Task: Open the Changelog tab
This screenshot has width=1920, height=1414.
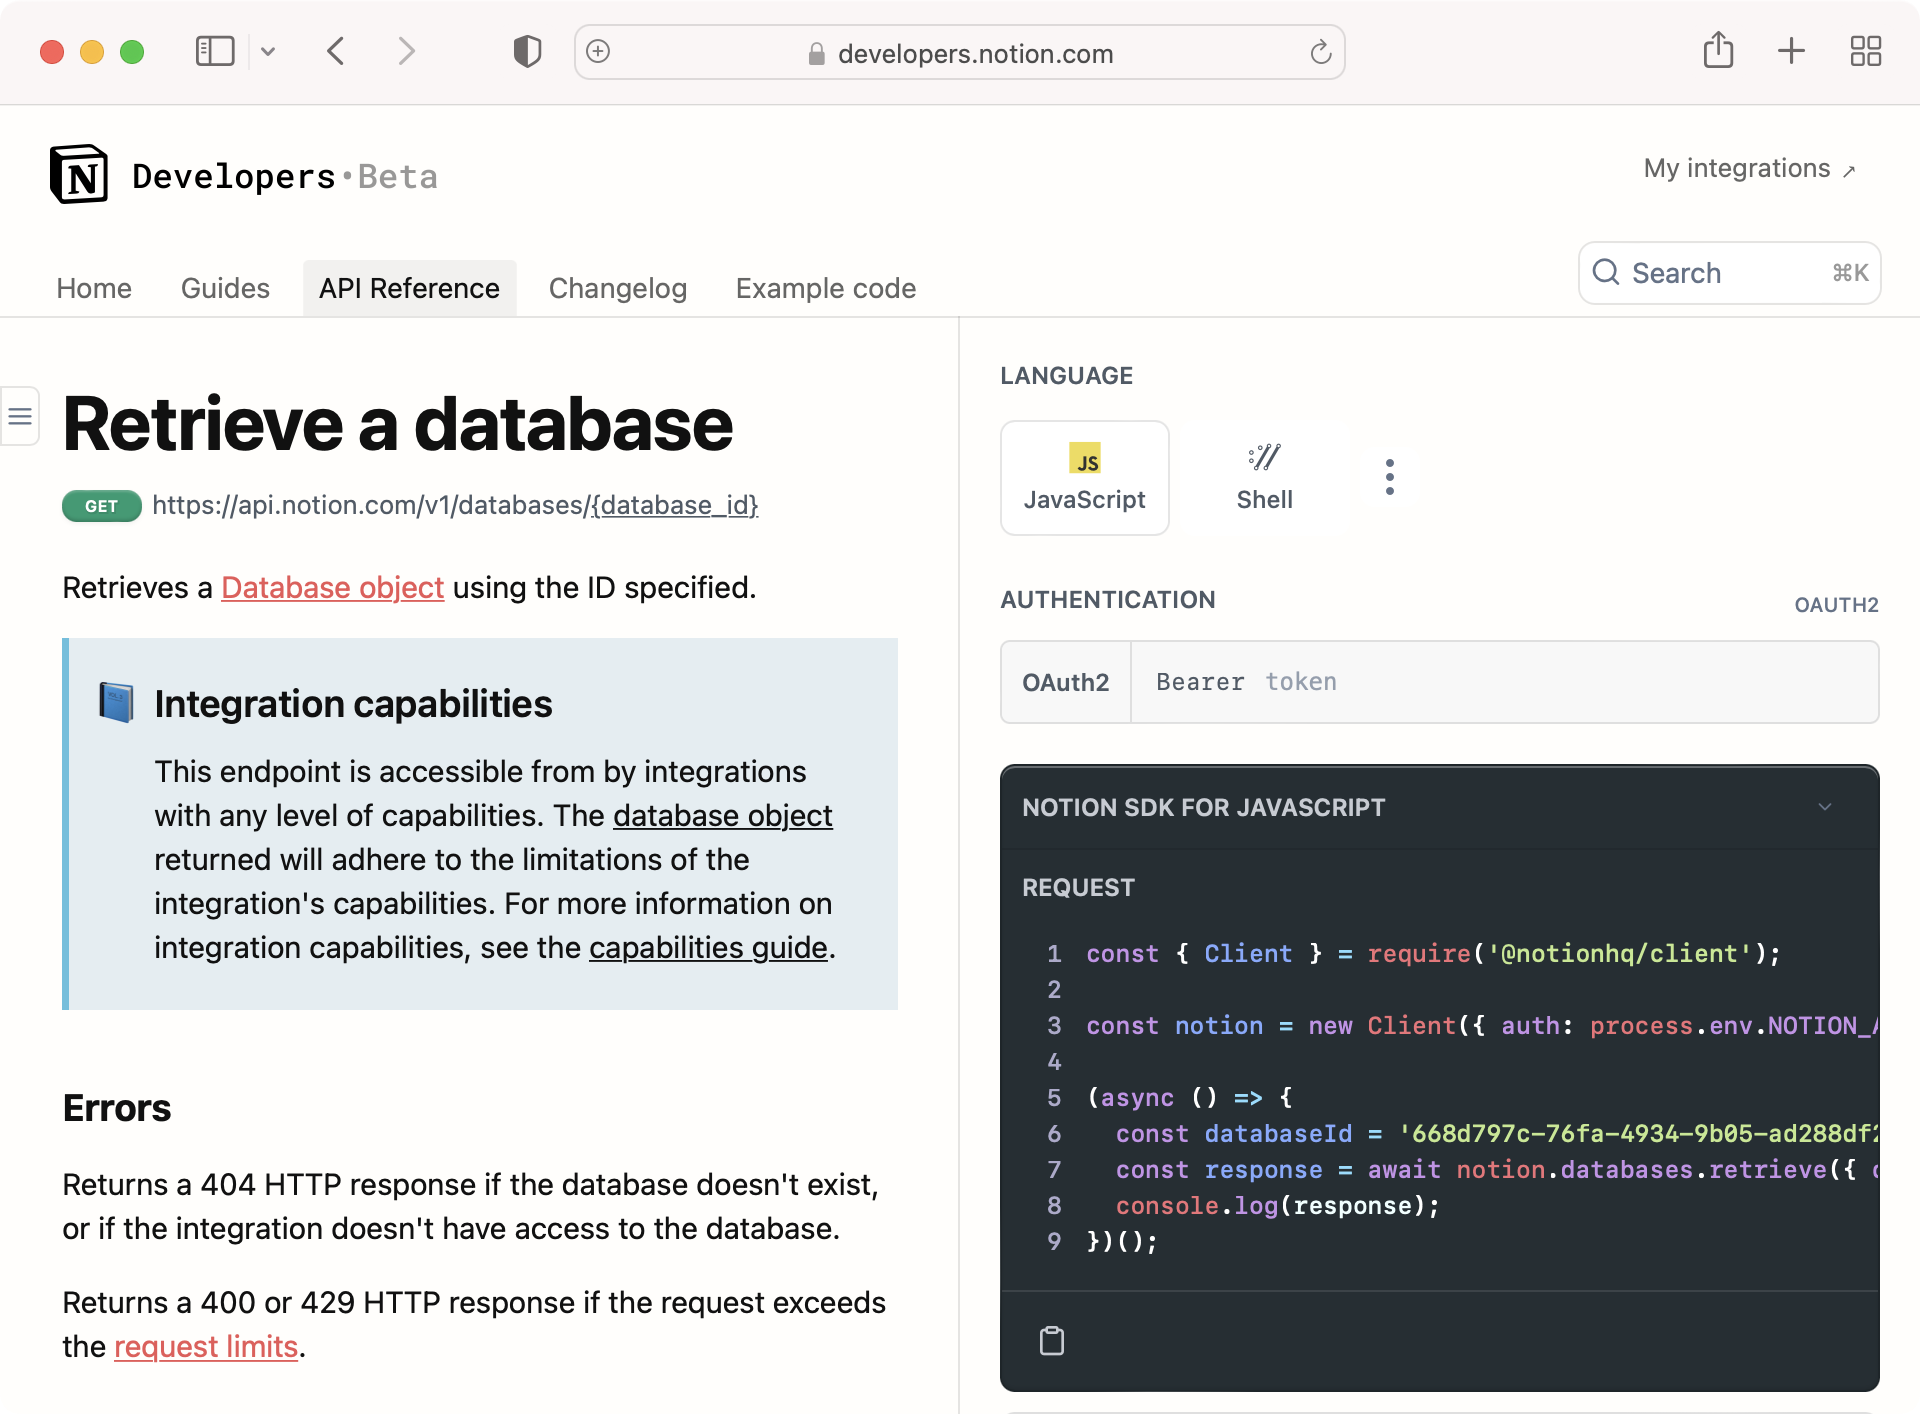Action: (618, 288)
